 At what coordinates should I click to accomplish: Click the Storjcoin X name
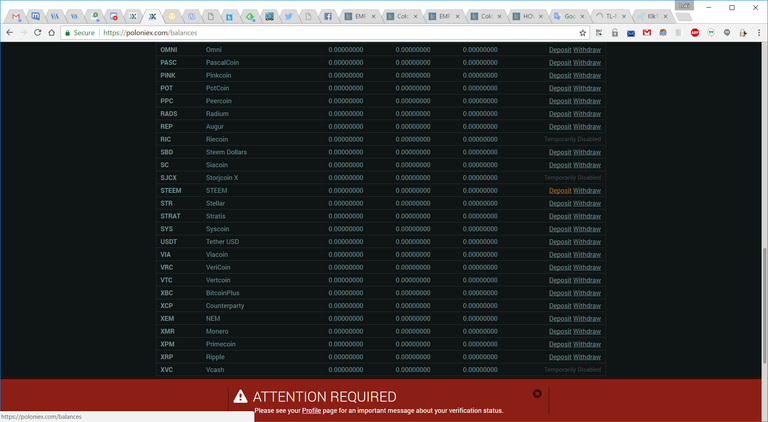point(222,178)
